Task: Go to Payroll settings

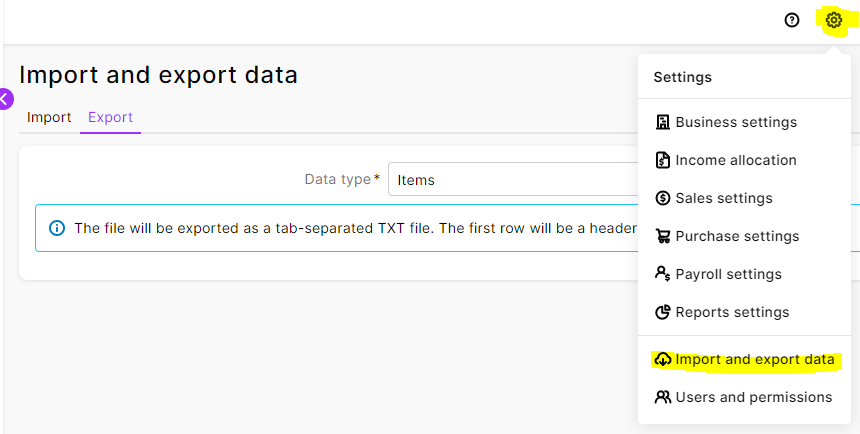Action: pyautogui.click(x=728, y=274)
